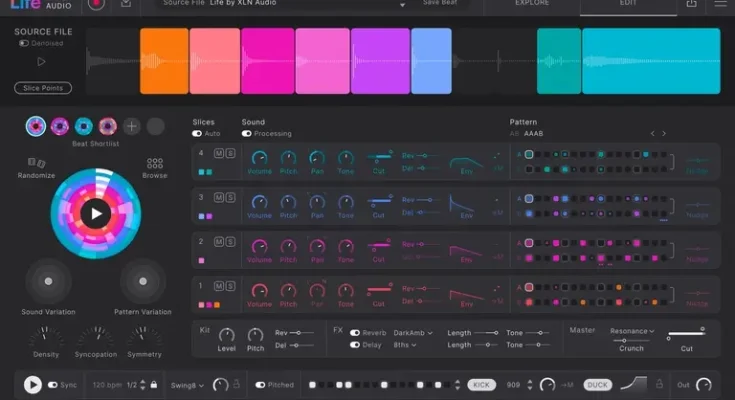The width and height of the screenshot is (735, 400).
Task: Open the Browse grid icon
Action: point(154,163)
